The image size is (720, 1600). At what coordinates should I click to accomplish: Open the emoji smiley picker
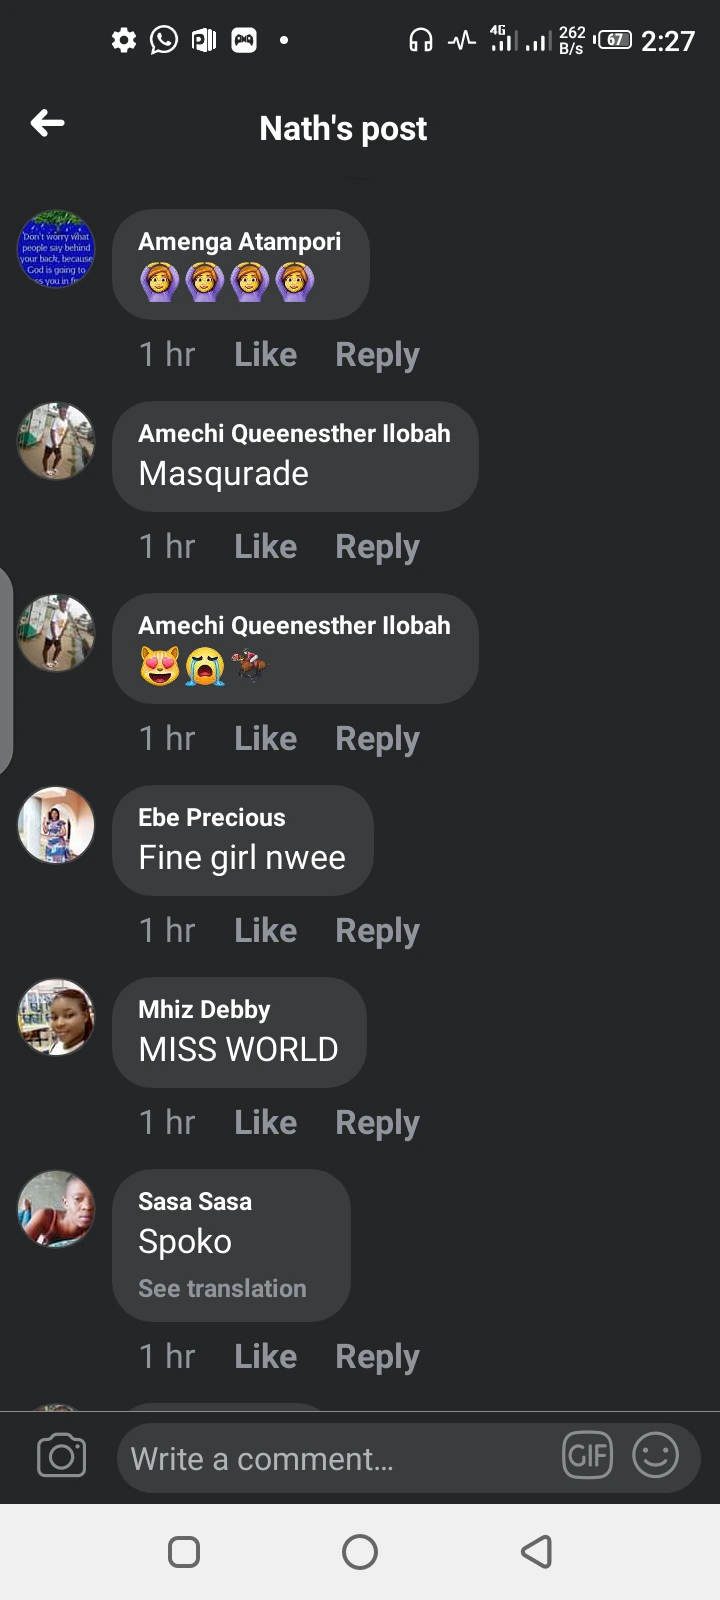[x=656, y=1455]
